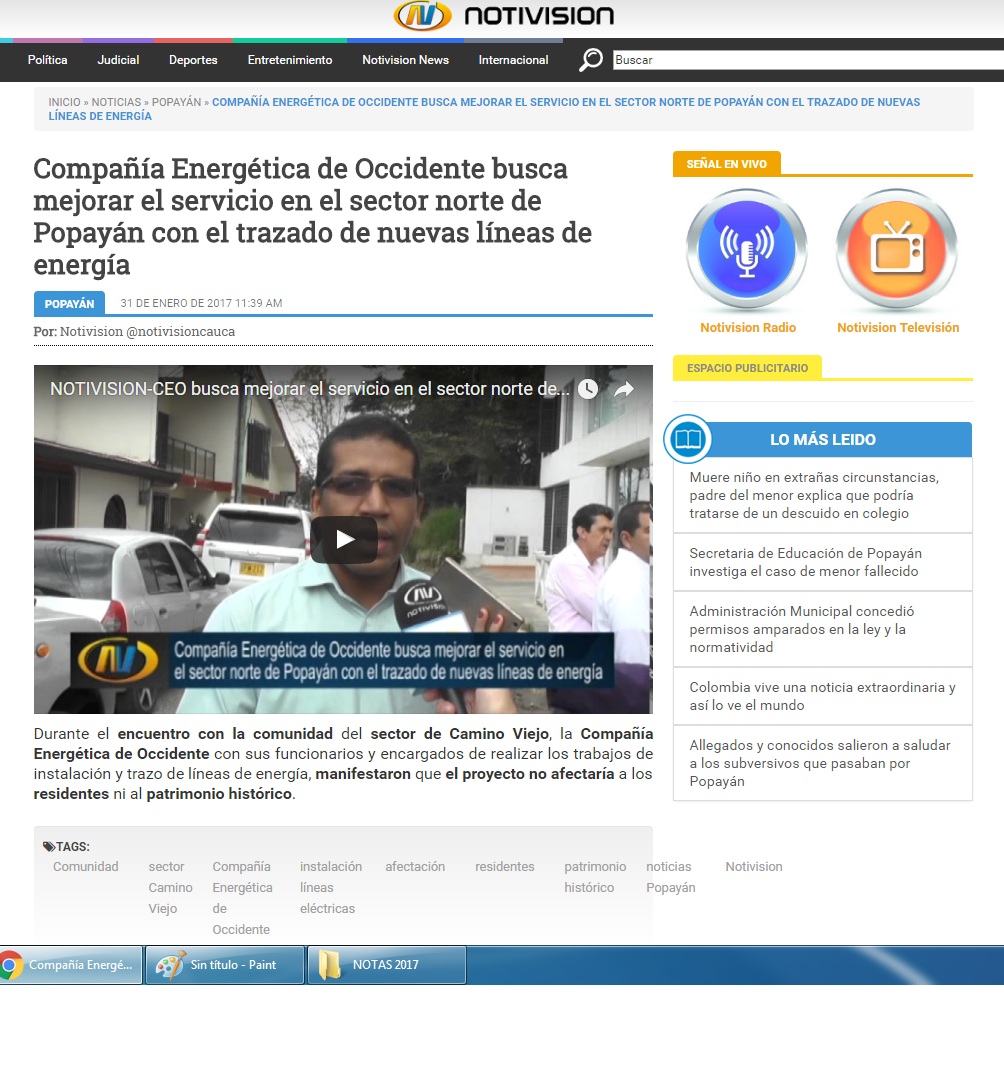Click the date '31 DE ENERO DE 2017 11:39 AM'

click(x=201, y=303)
